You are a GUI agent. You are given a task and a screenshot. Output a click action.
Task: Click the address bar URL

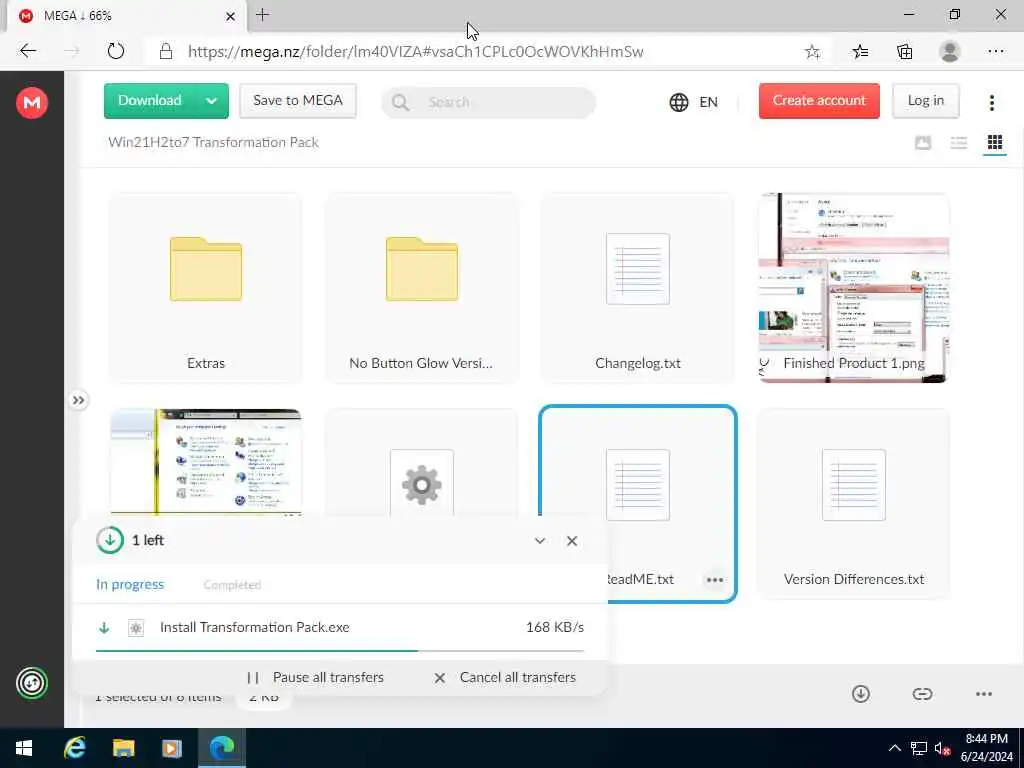pos(415,52)
